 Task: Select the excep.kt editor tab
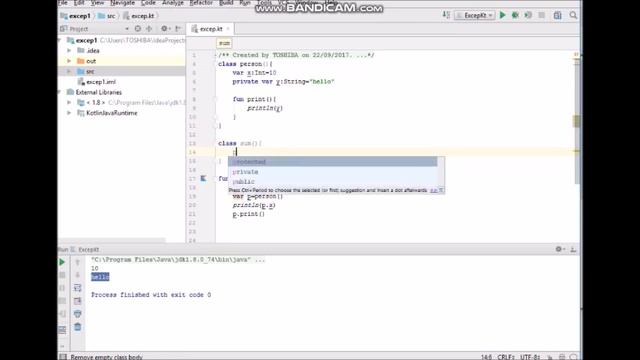pyautogui.click(x=211, y=29)
